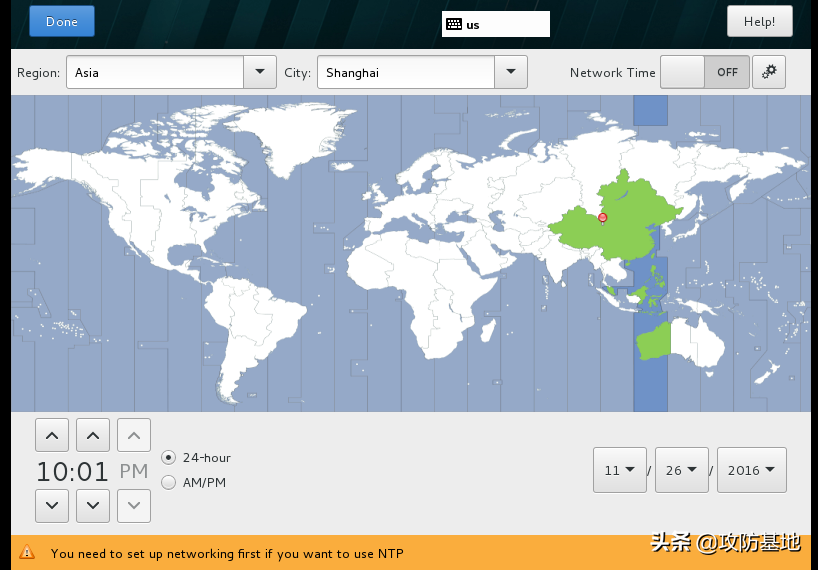Click the Region field showing Asia
Screen dimensions: 818x570
point(155,72)
